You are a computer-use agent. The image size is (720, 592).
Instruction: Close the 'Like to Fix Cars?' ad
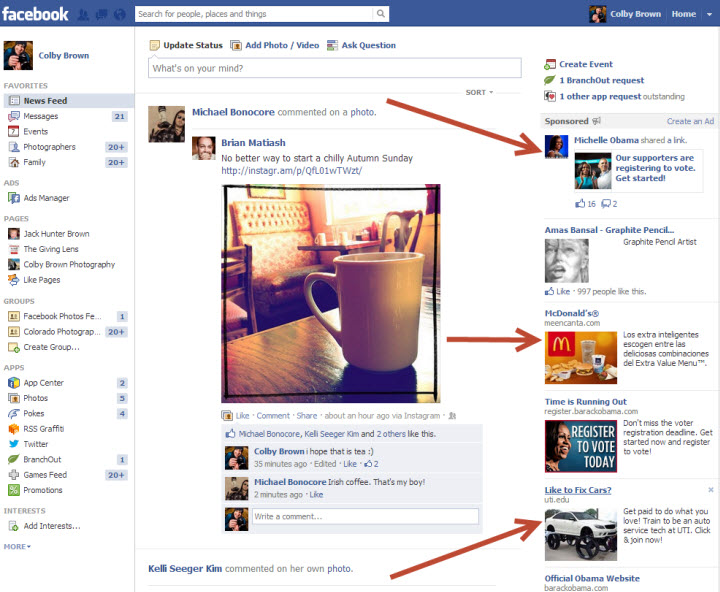tap(710, 490)
